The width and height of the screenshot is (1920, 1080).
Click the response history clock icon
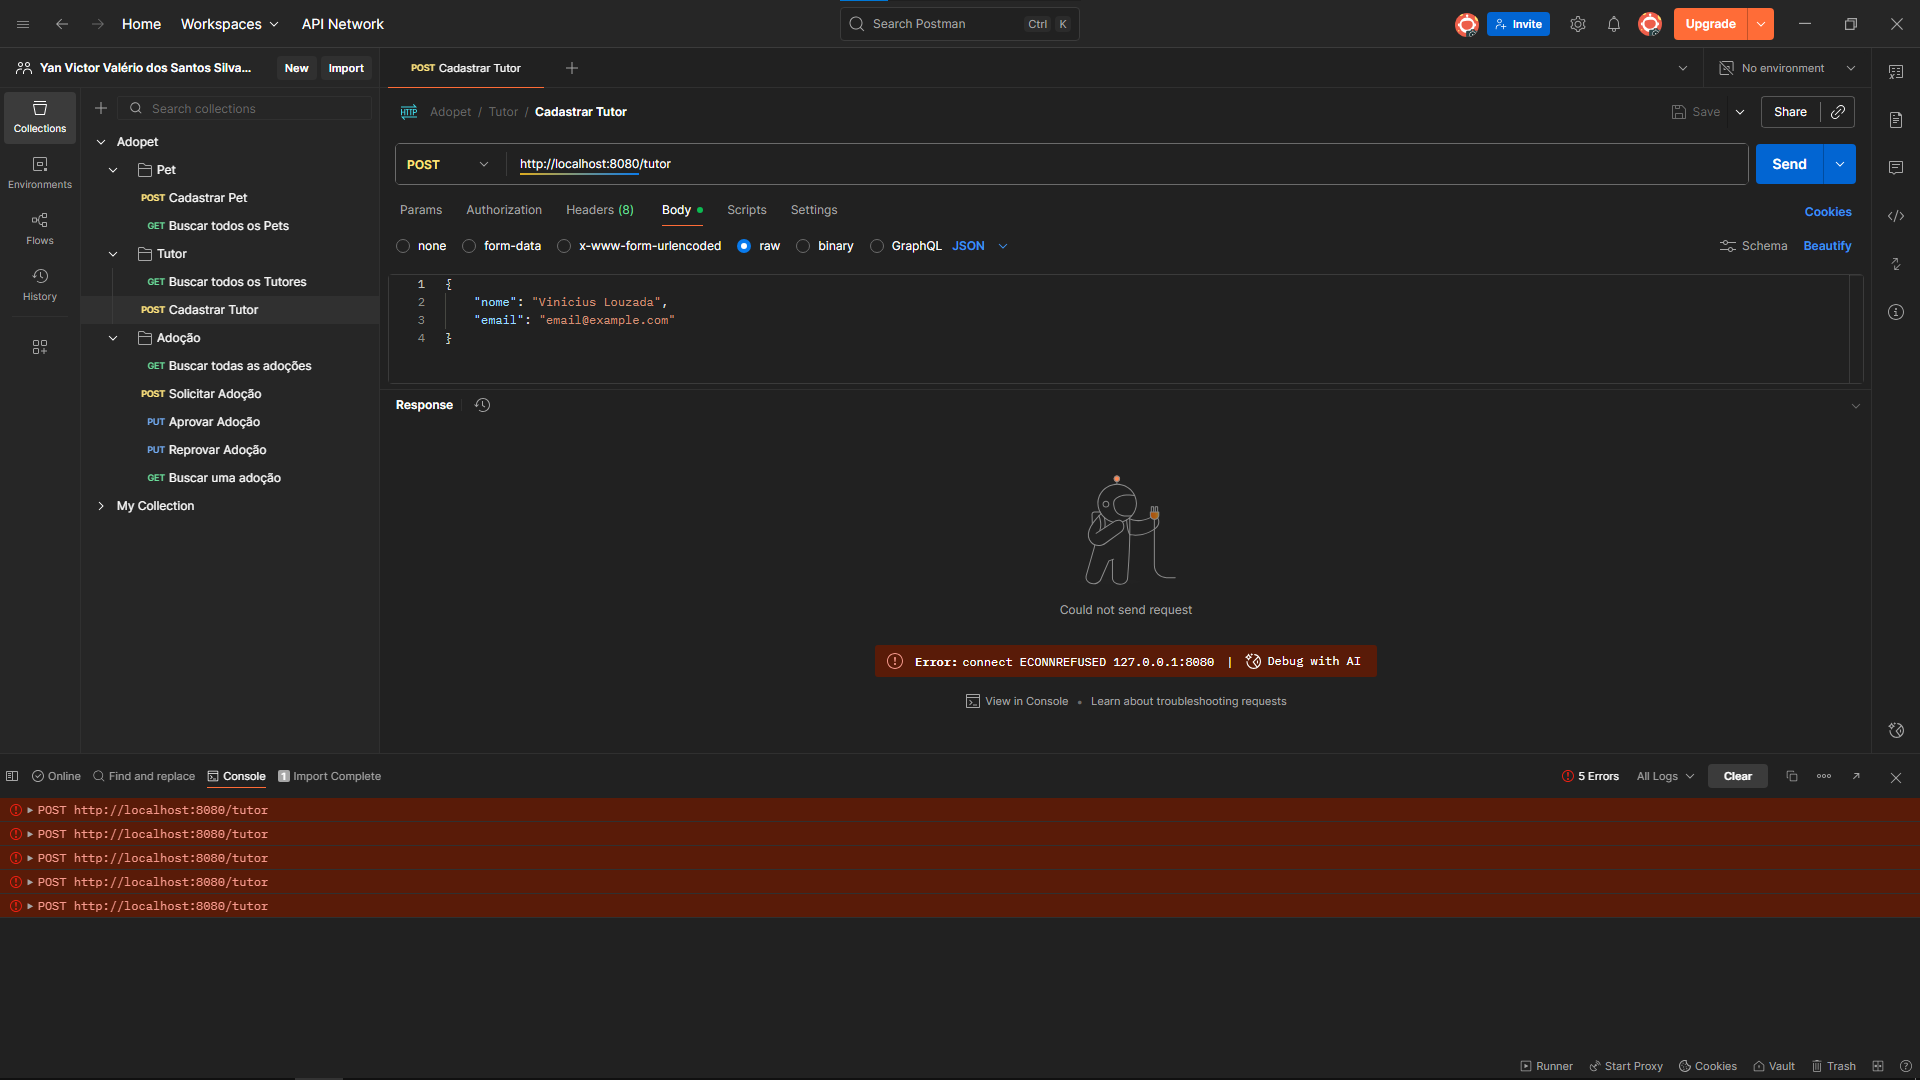[482, 405]
